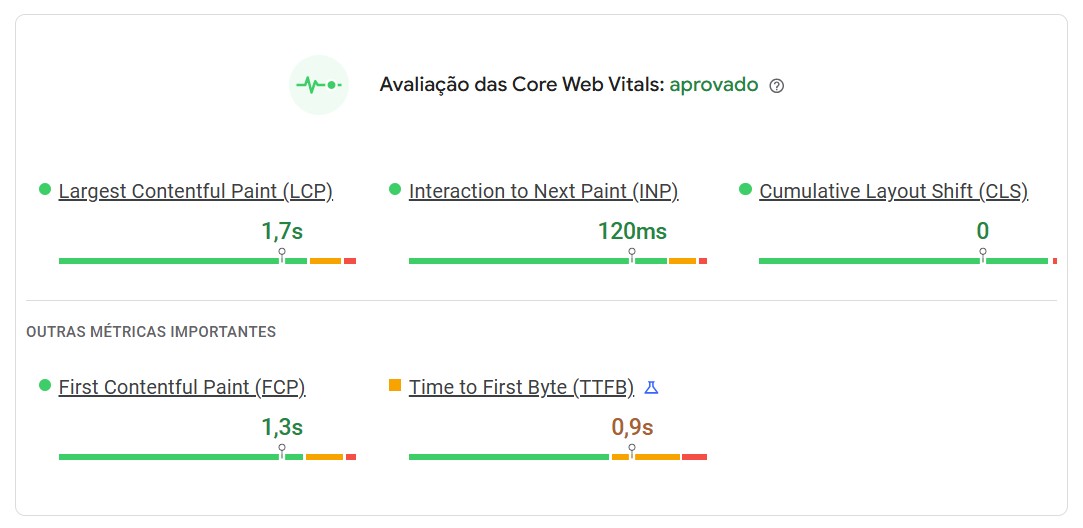Click the TTFB experimental flask icon

pos(651,387)
